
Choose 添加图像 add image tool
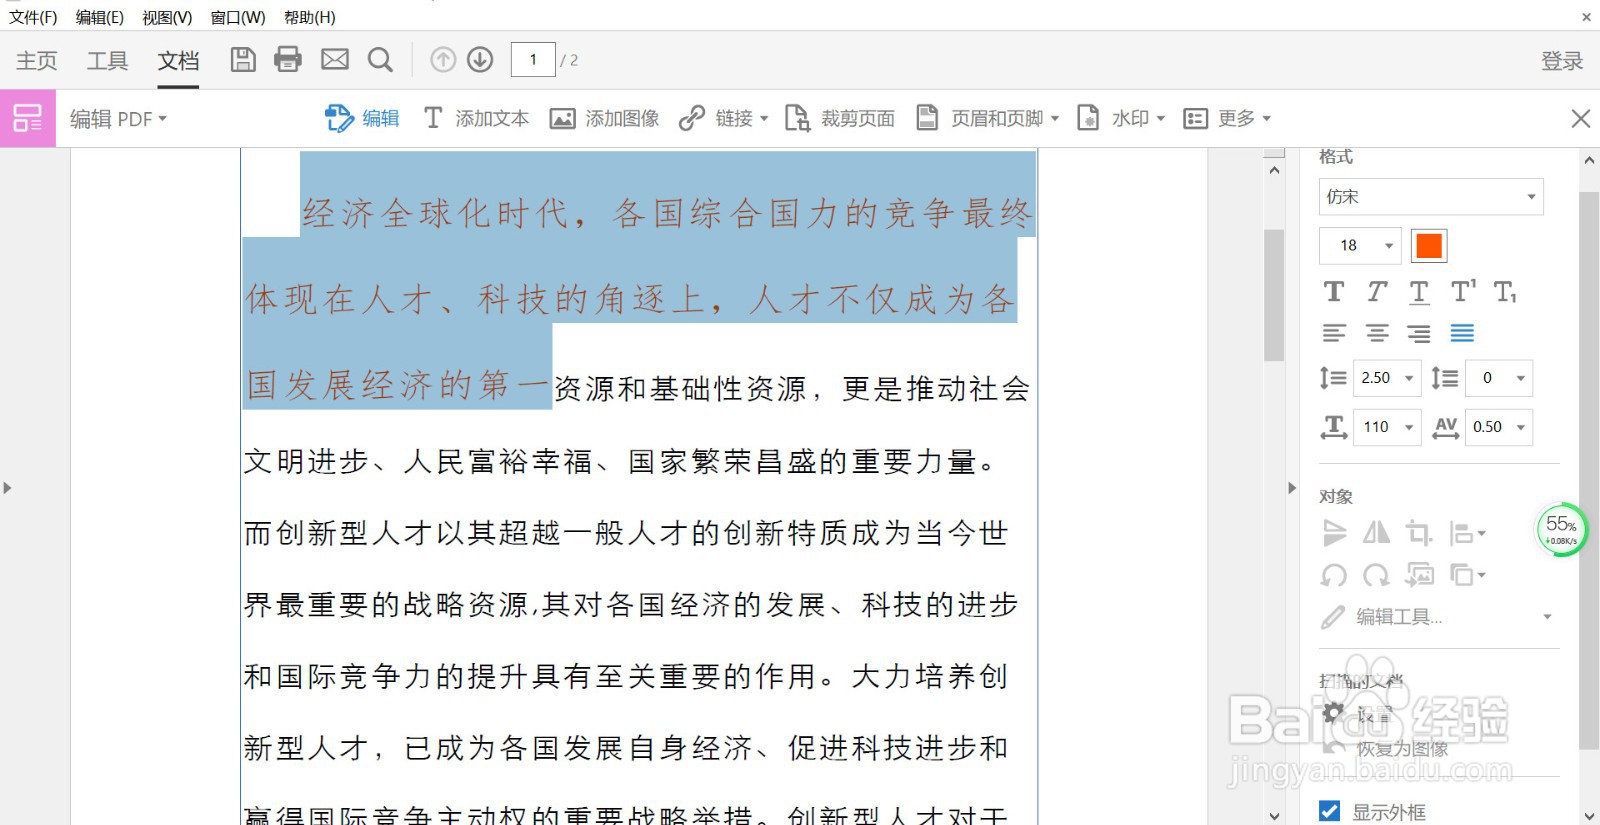(604, 118)
